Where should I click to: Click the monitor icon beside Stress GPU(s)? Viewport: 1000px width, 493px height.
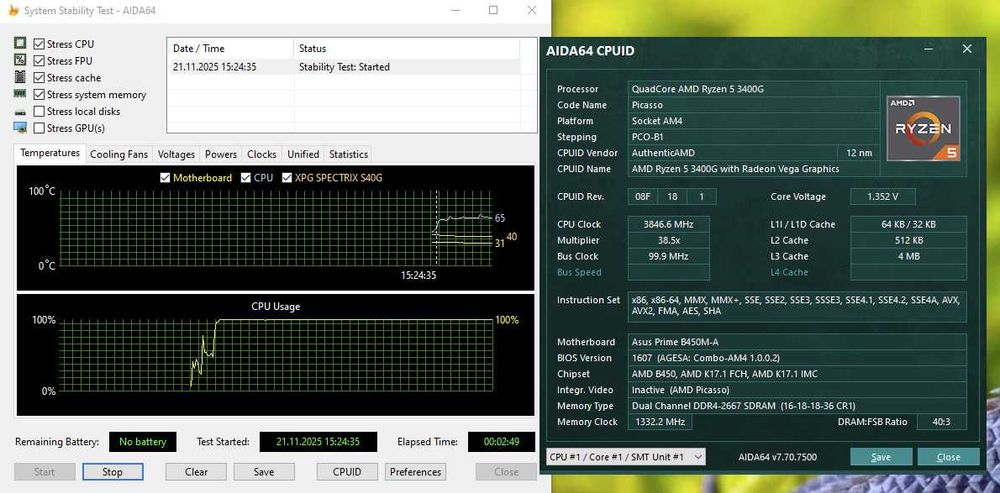[x=20, y=128]
